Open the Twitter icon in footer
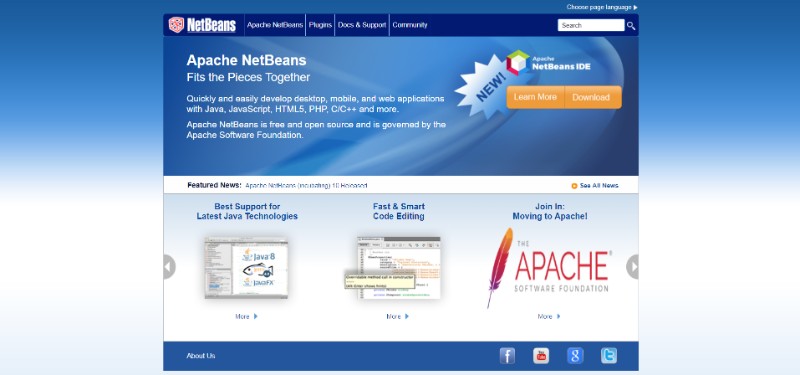 coord(609,356)
